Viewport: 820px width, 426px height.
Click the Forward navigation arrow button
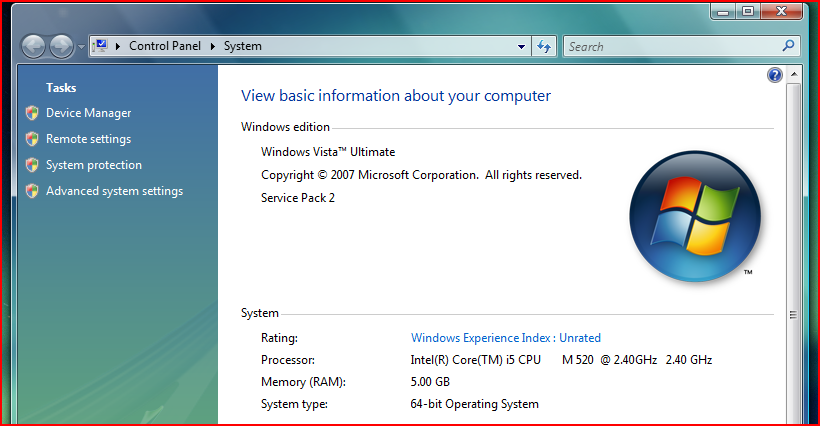pos(61,47)
